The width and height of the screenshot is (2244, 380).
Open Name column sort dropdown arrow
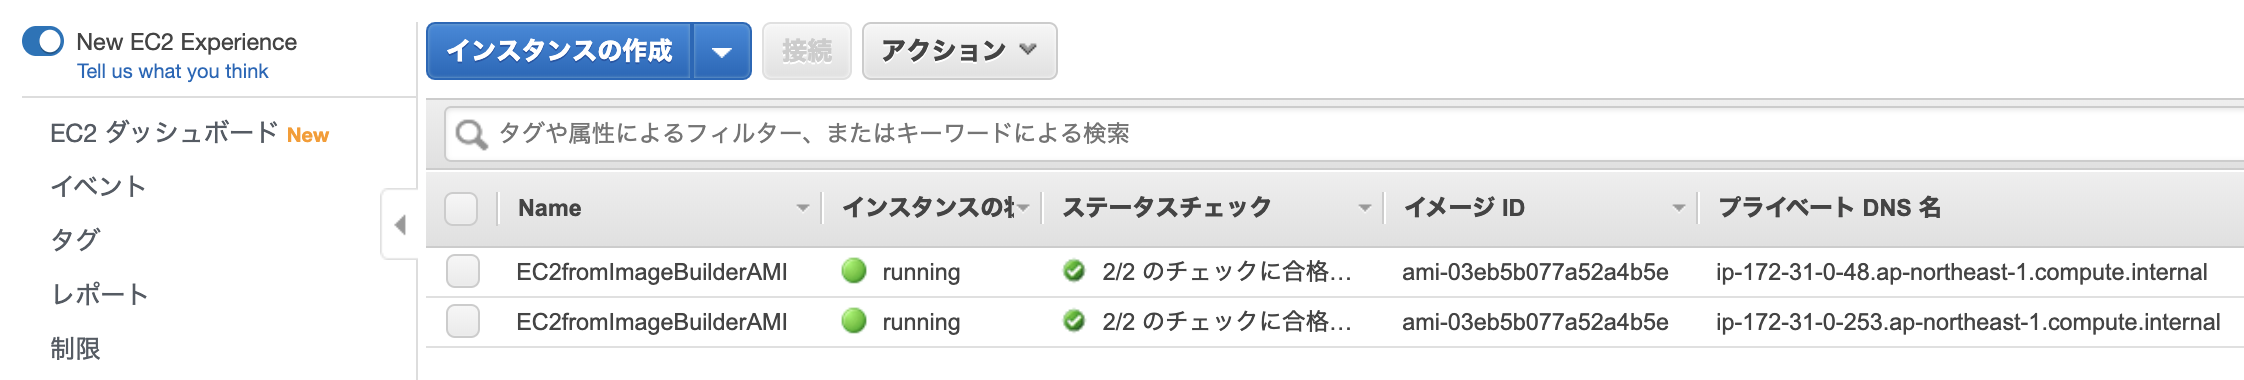(802, 208)
